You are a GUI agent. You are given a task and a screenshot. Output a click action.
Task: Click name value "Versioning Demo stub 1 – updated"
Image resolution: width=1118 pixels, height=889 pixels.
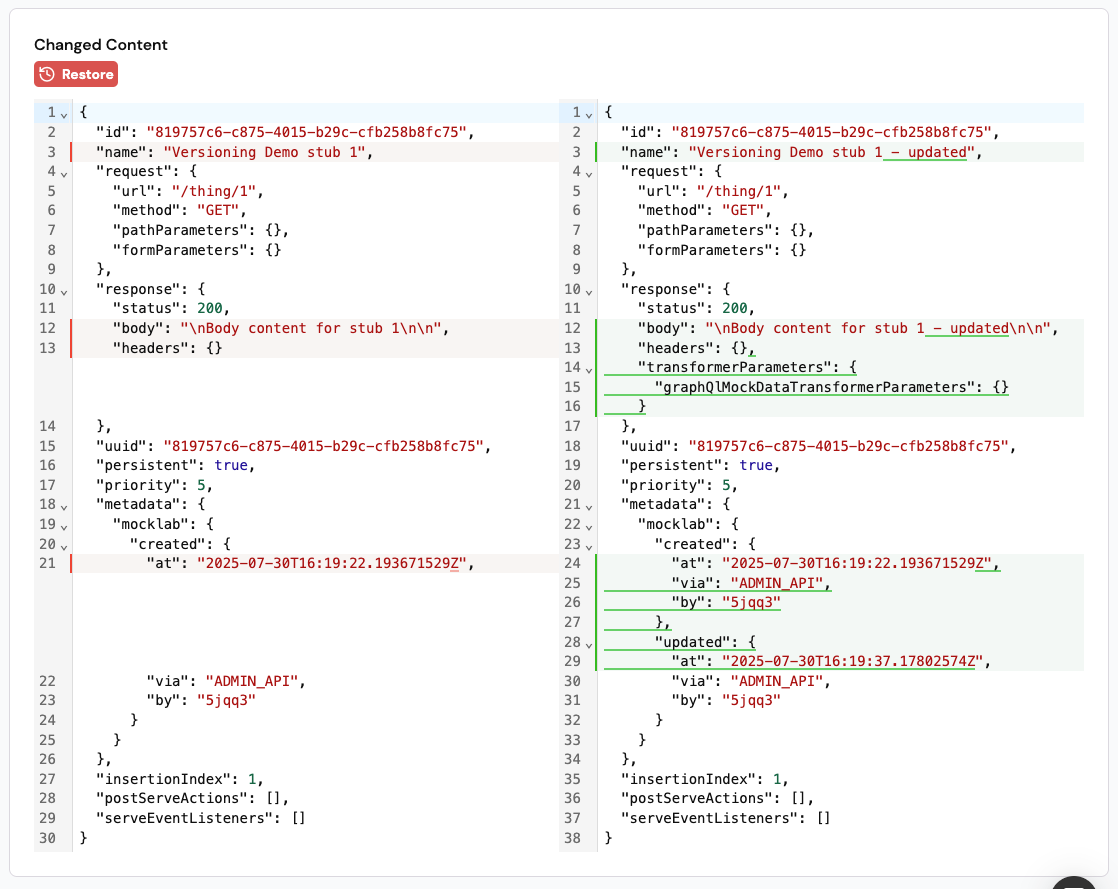tap(831, 152)
